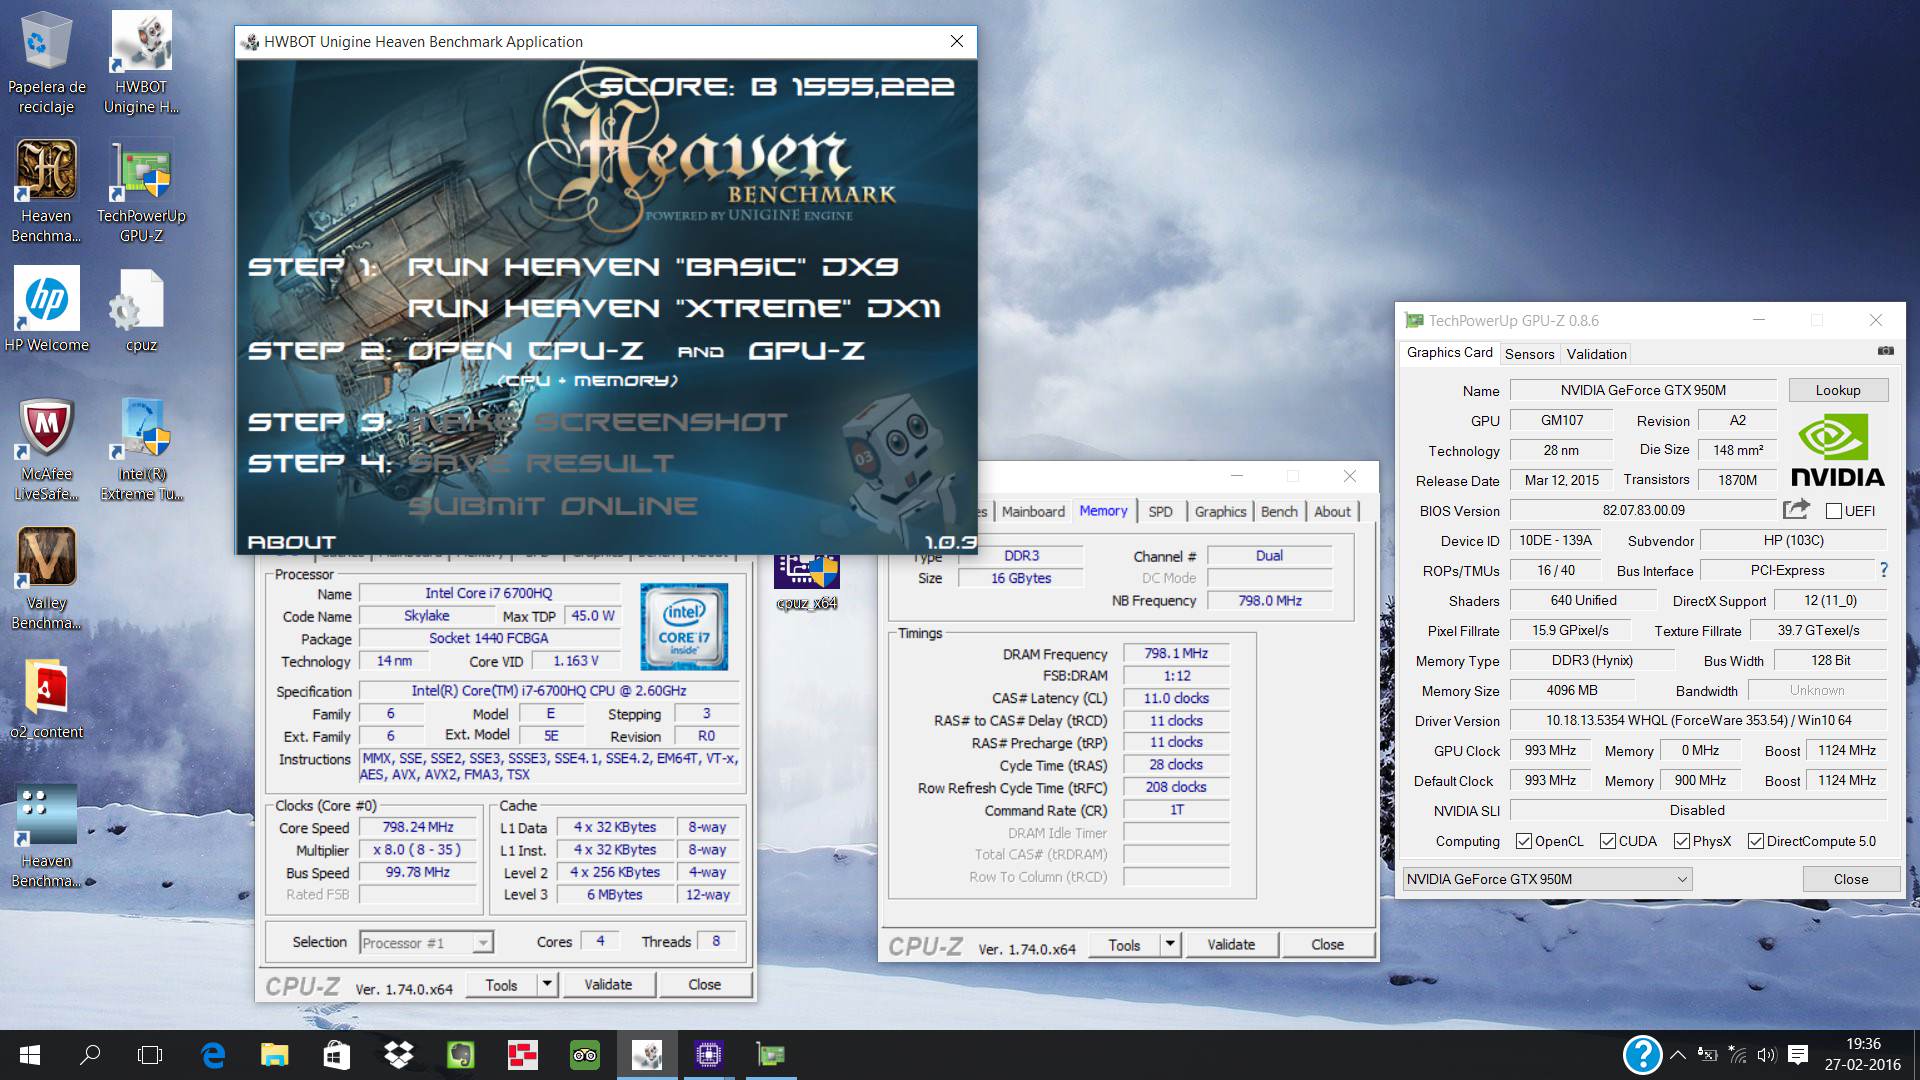Open Tools dropdown arrow in CPU-Z CPU window
The image size is (1920, 1080).
[x=547, y=984]
